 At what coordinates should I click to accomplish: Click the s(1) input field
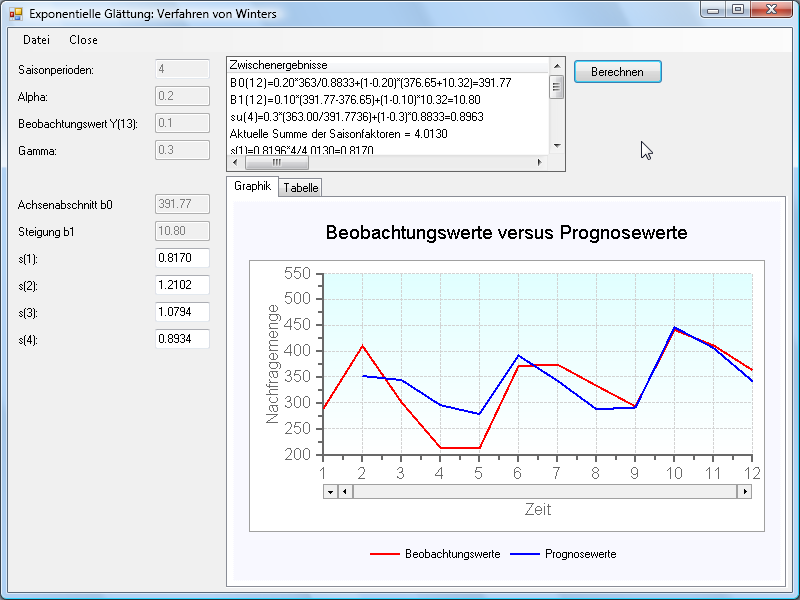[182, 258]
